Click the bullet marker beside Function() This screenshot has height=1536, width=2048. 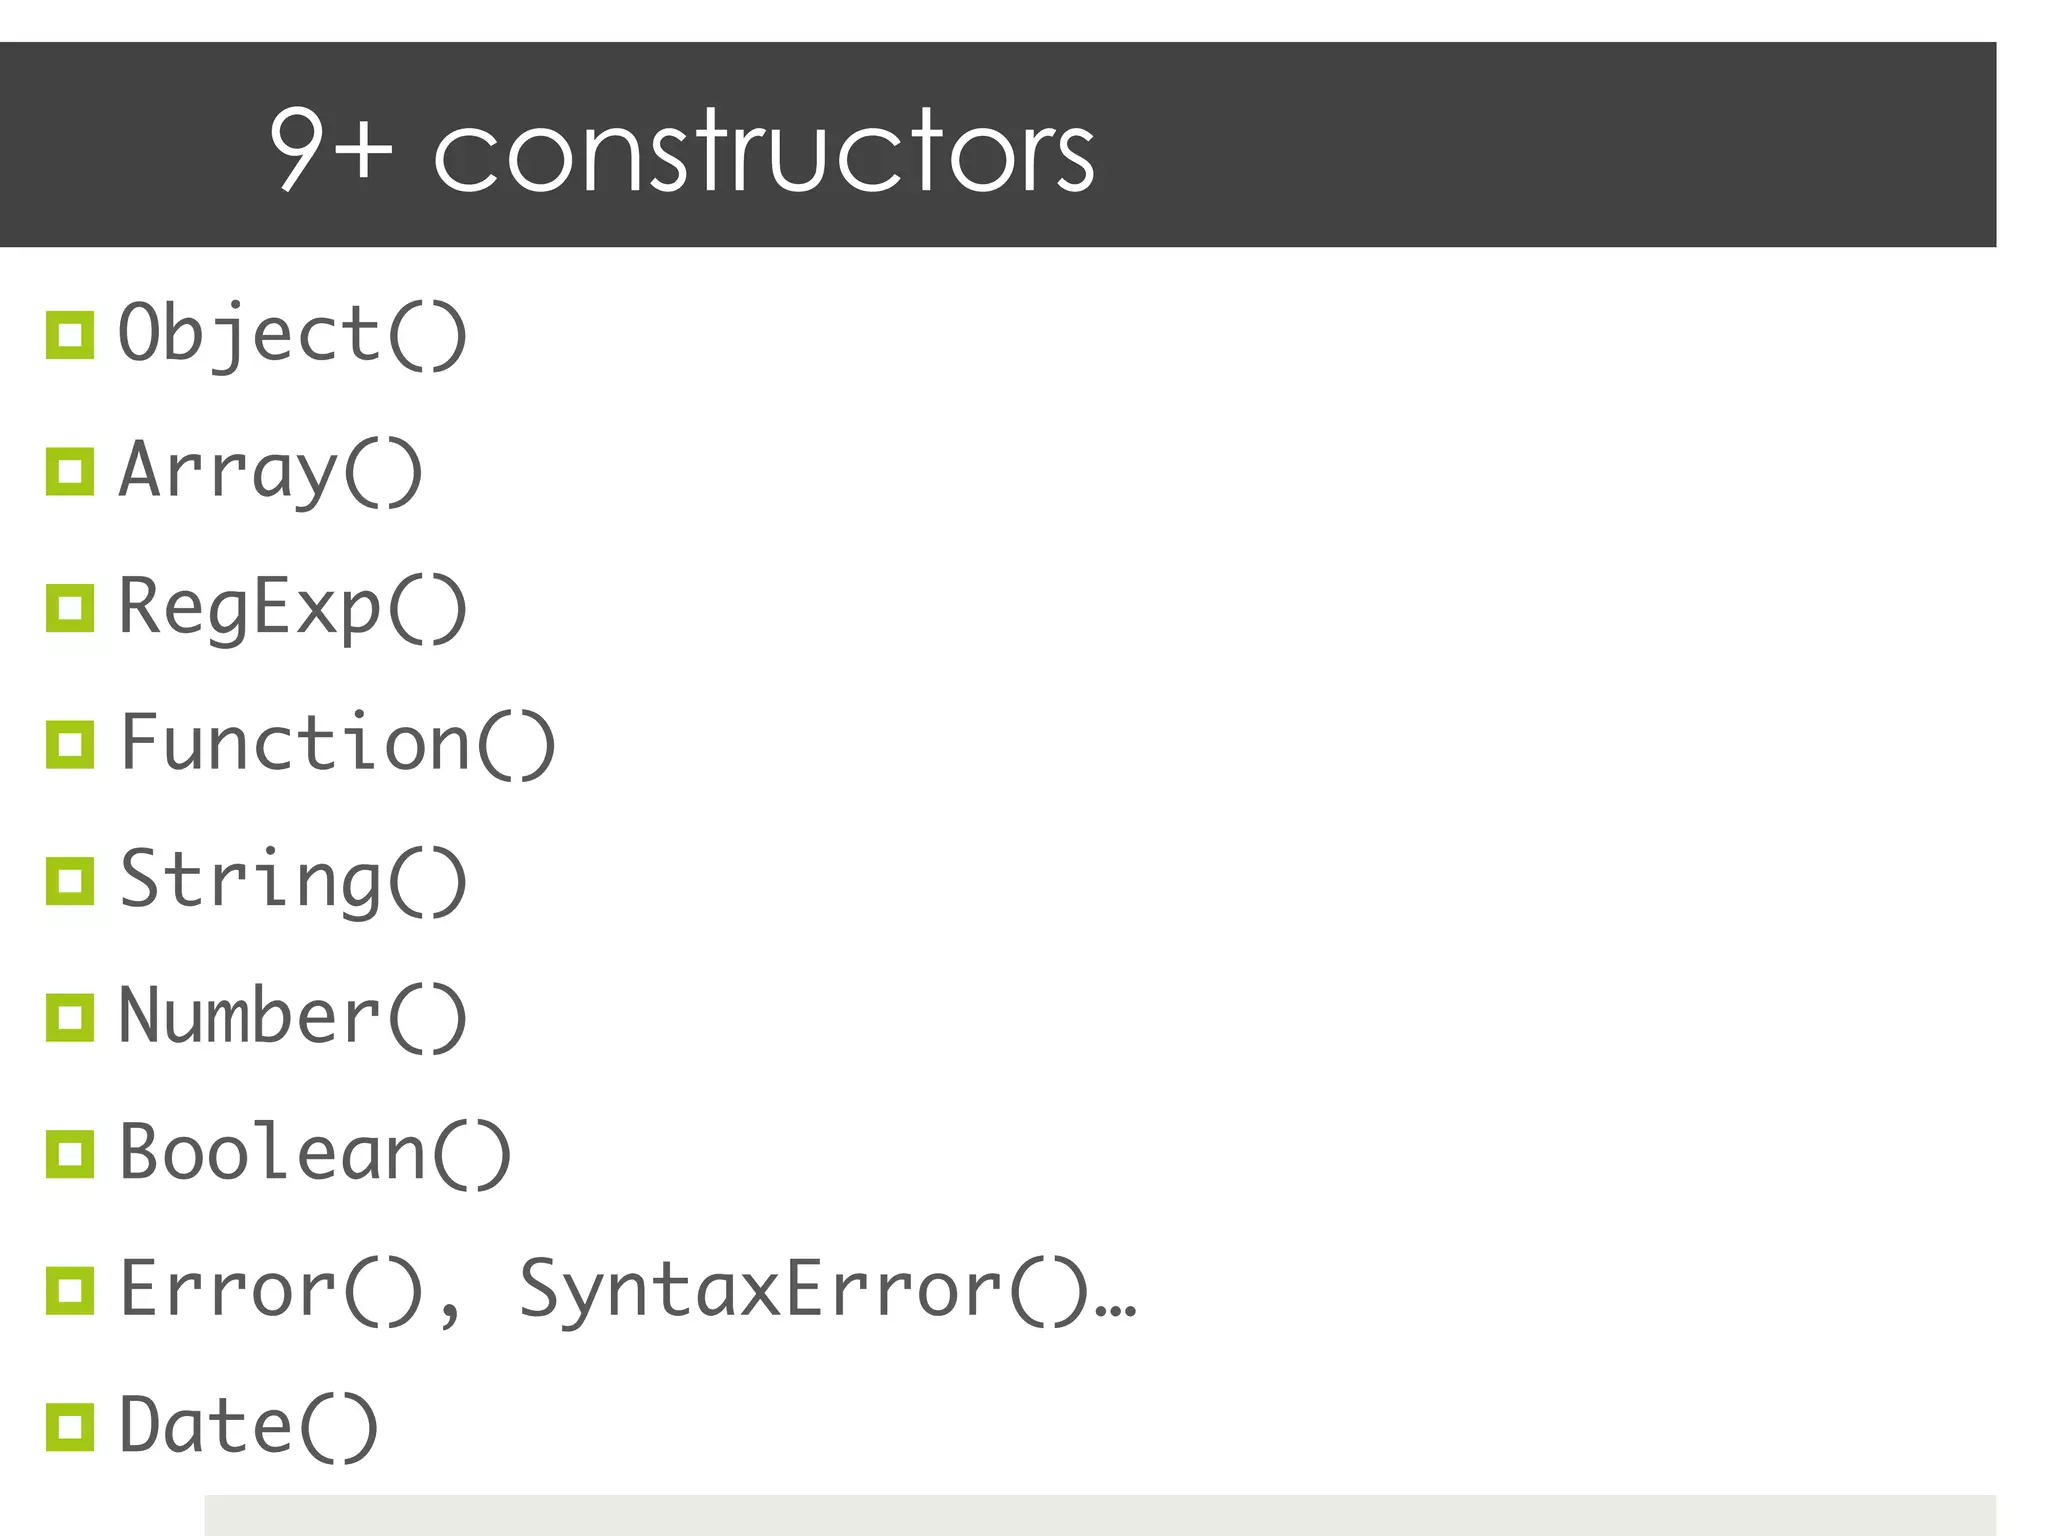(70, 744)
